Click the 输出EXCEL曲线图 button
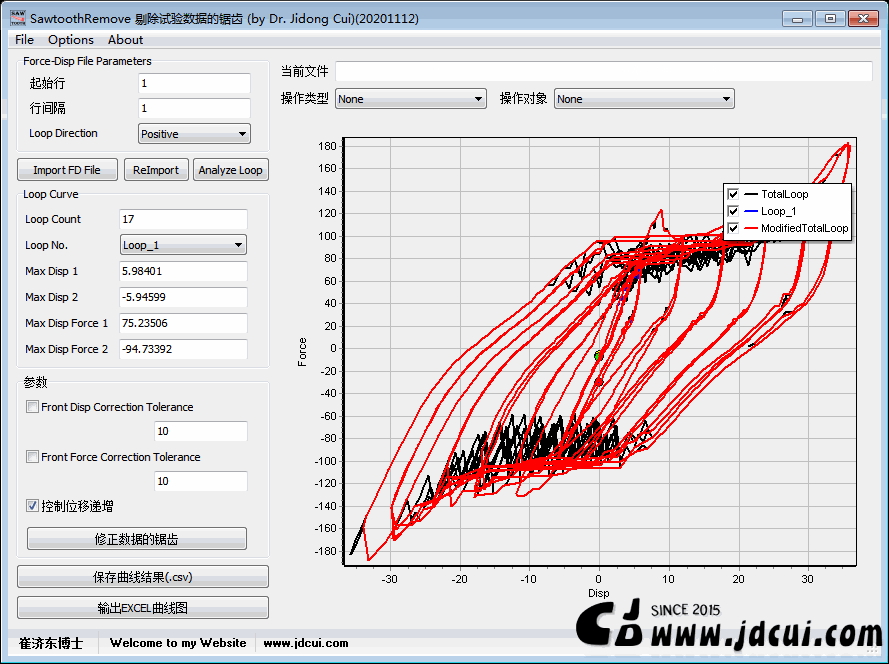The image size is (889, 664). [143, 608]
